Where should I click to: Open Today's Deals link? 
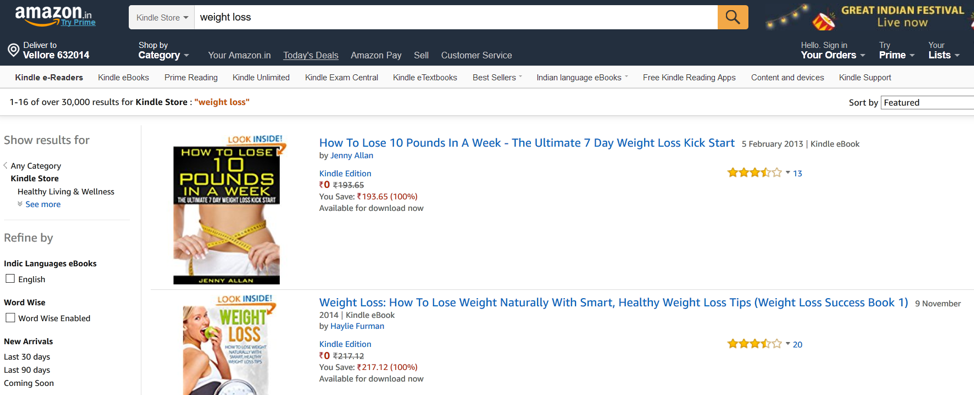[311, 55]
